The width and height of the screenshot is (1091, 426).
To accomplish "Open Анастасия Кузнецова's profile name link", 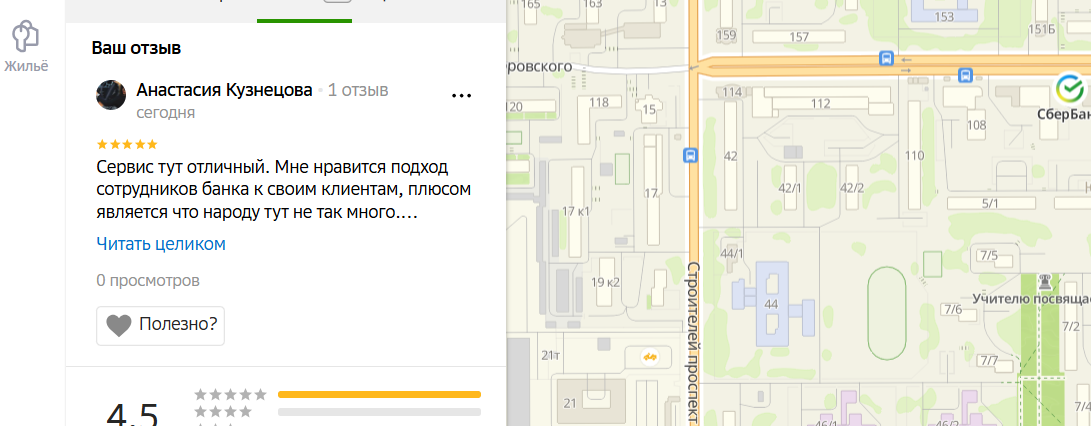I will (x=224, y=90).
